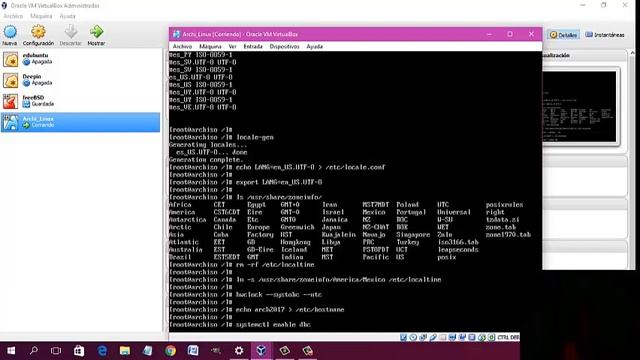
Task: Switch to the Instantáneas view
Action: 605,35
